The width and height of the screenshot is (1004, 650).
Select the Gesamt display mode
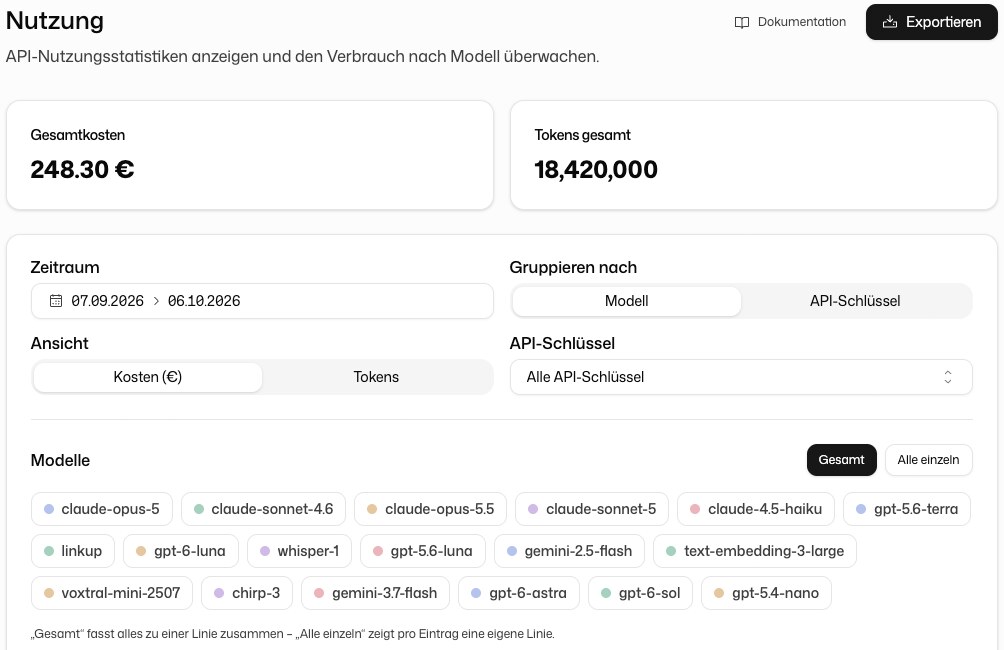(x=841, y=460)
